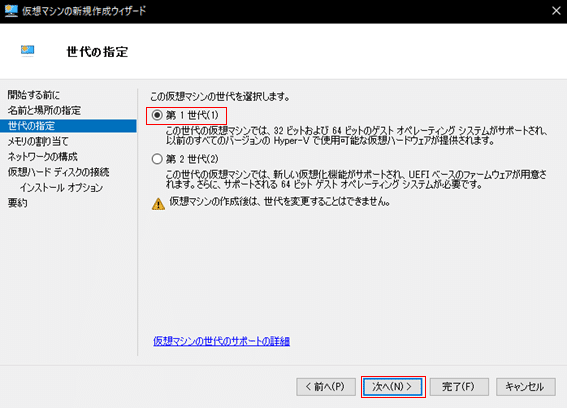The width and height of the screenshot is (567, 408).
Task: Go to the 要約 step
Action: (x=17, y=203)
